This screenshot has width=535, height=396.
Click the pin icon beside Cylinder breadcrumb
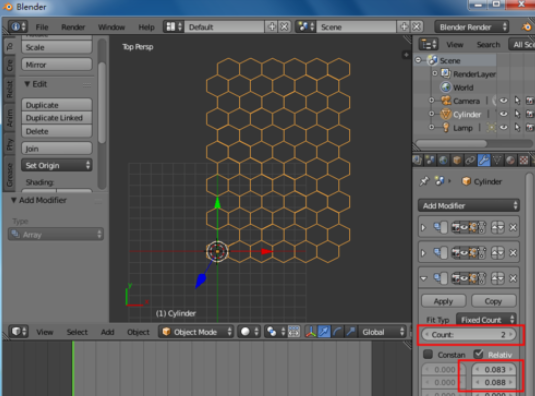pos(424,181)
